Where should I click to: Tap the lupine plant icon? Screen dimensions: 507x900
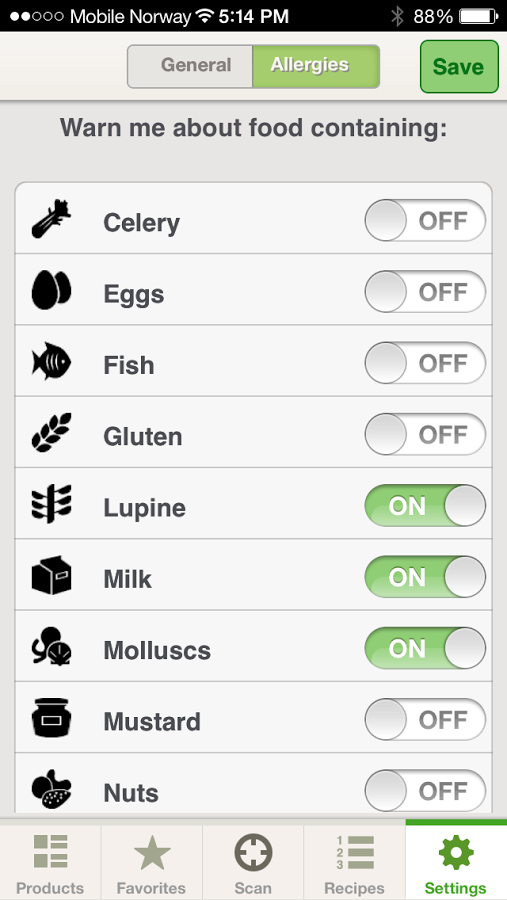click(x=51, y=504)
